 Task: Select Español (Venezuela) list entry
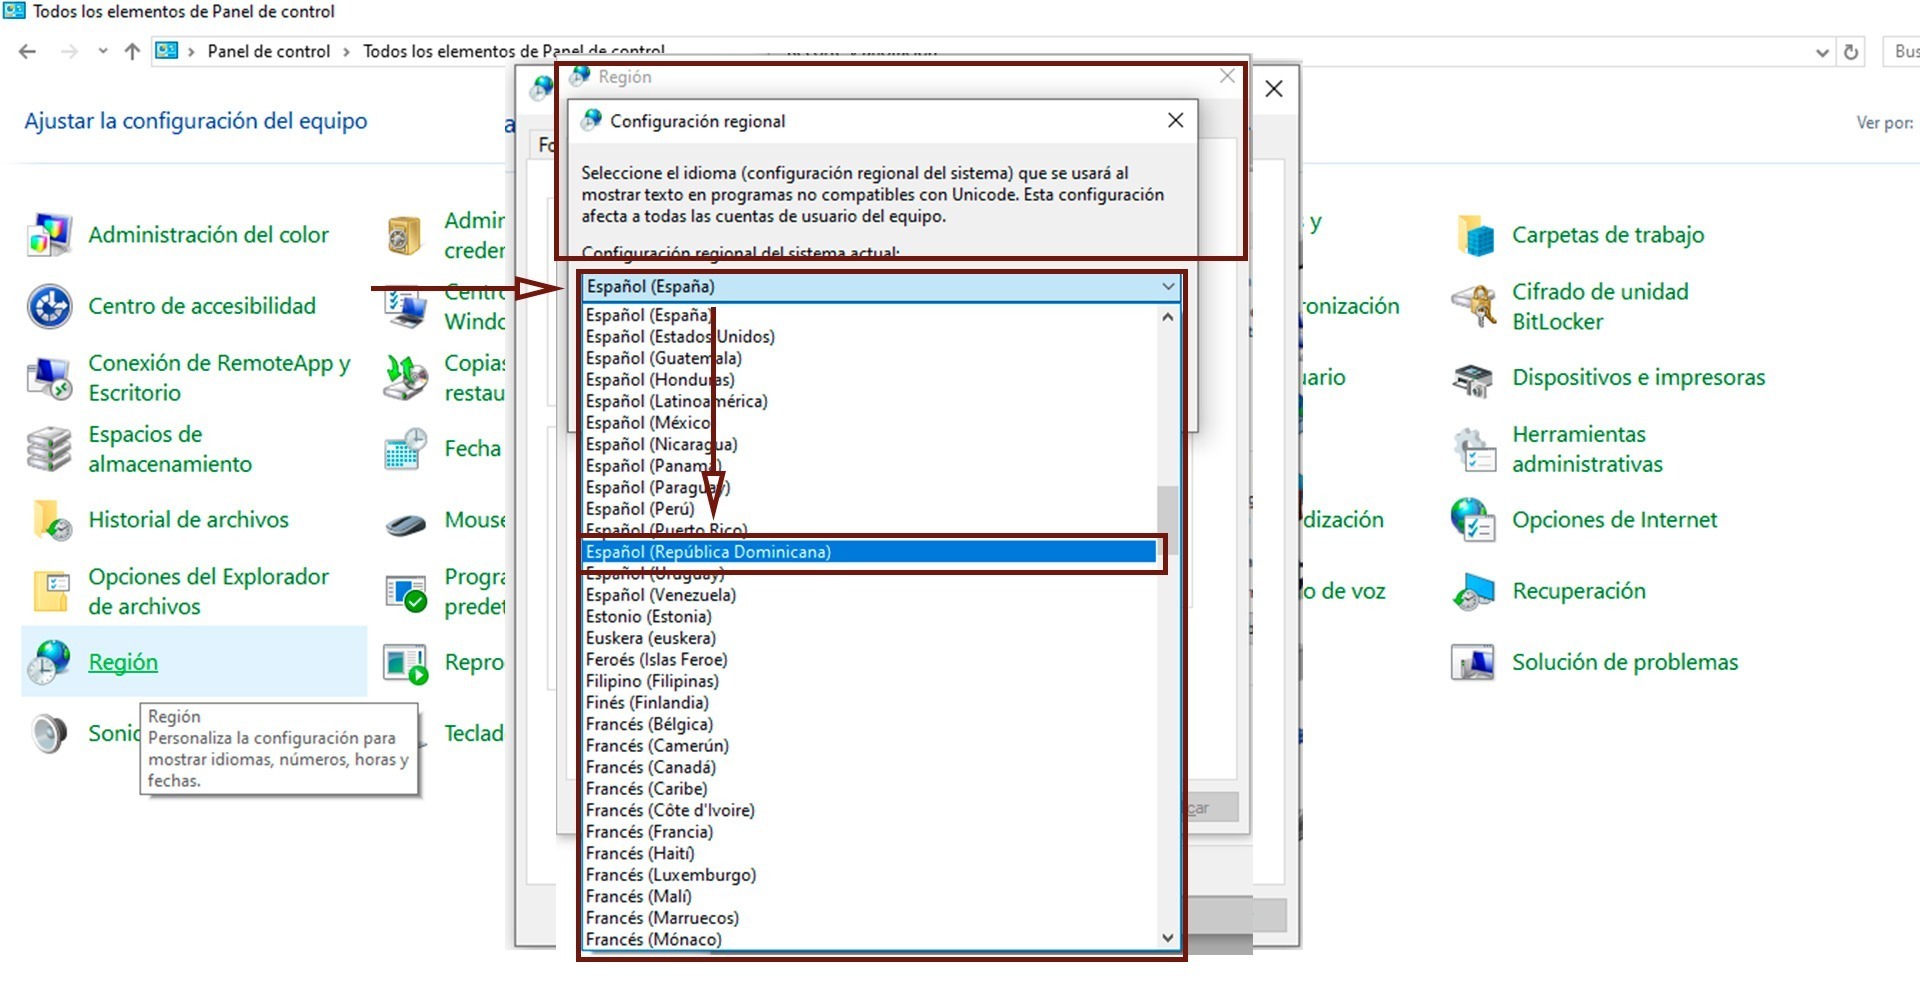click(660, 595)
